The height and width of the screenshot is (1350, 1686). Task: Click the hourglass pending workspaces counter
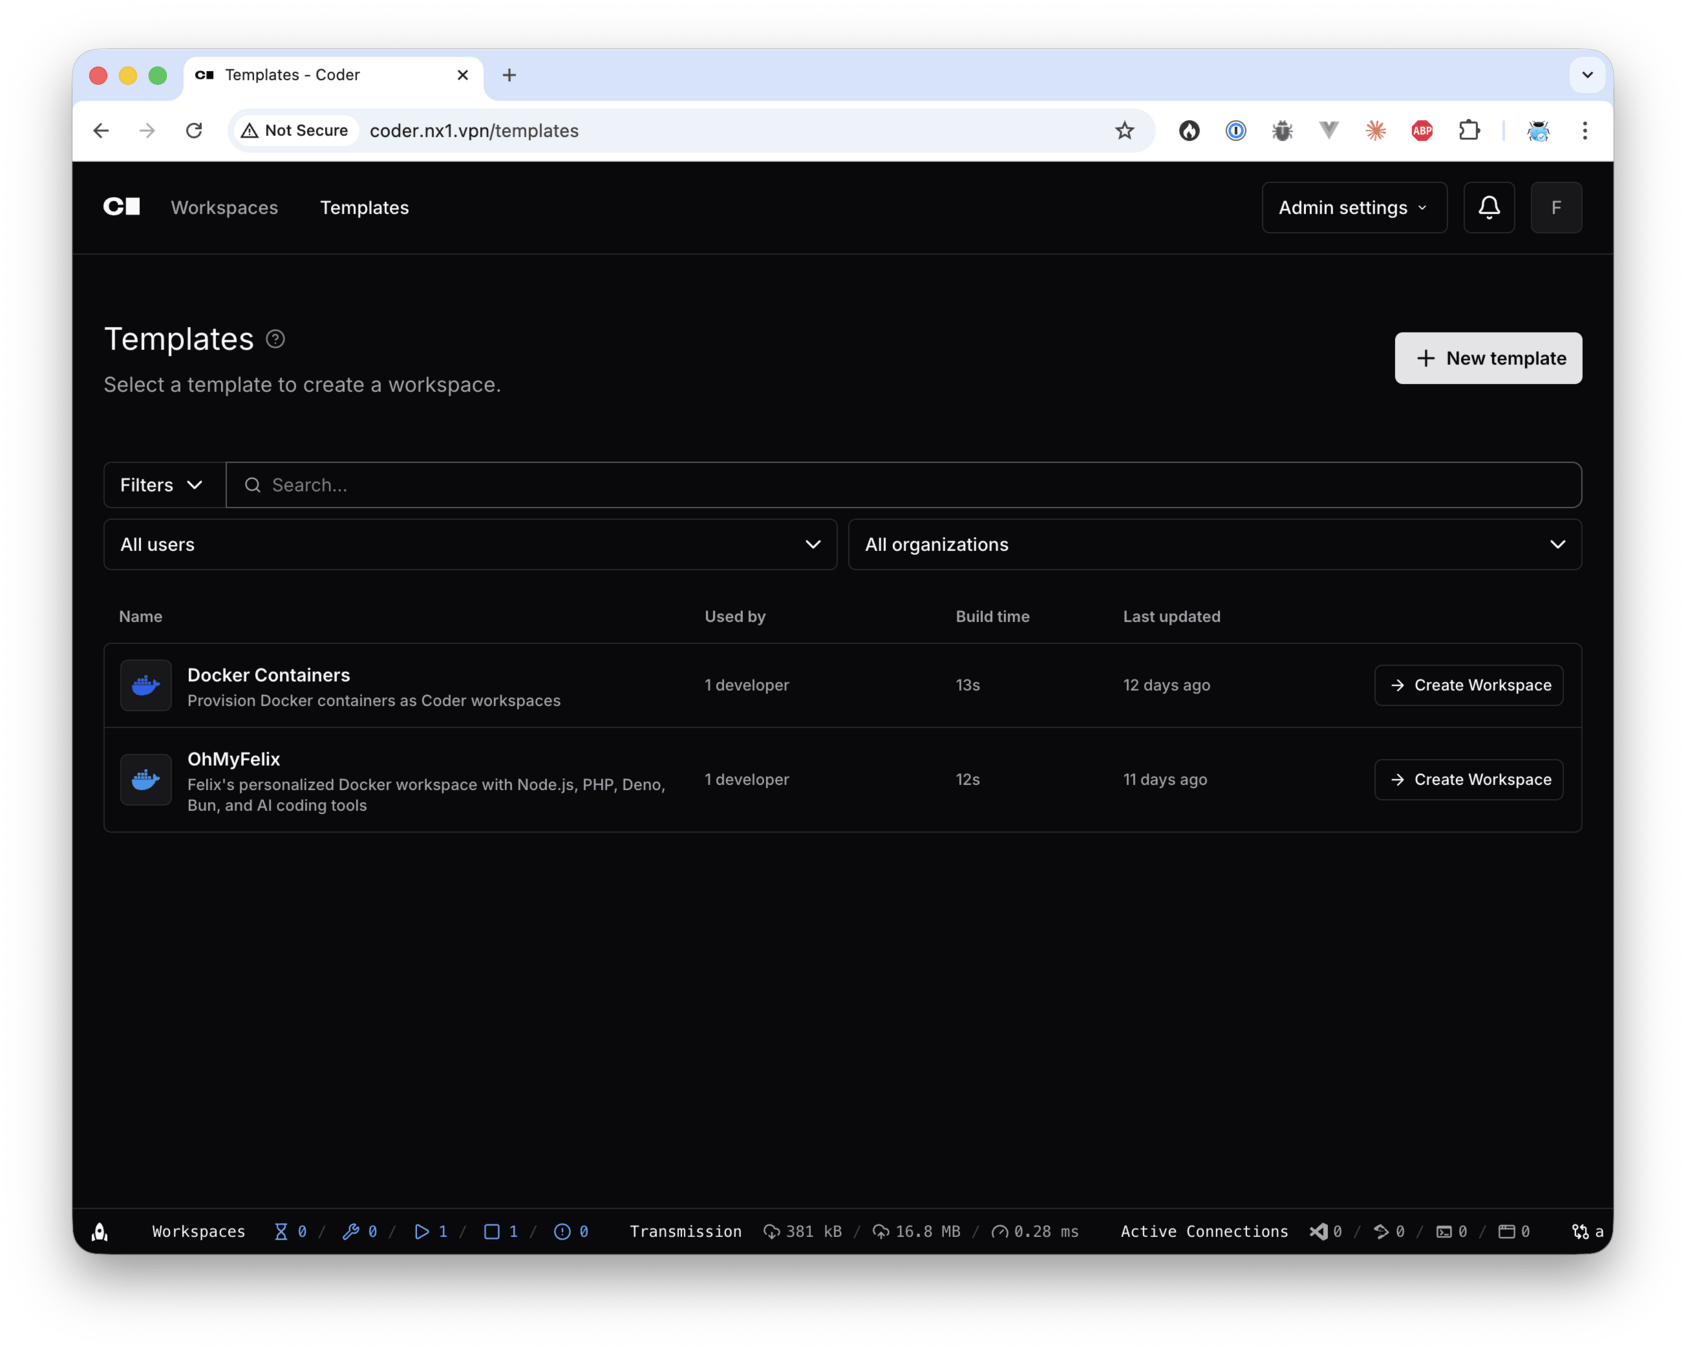click(291, 1231)
